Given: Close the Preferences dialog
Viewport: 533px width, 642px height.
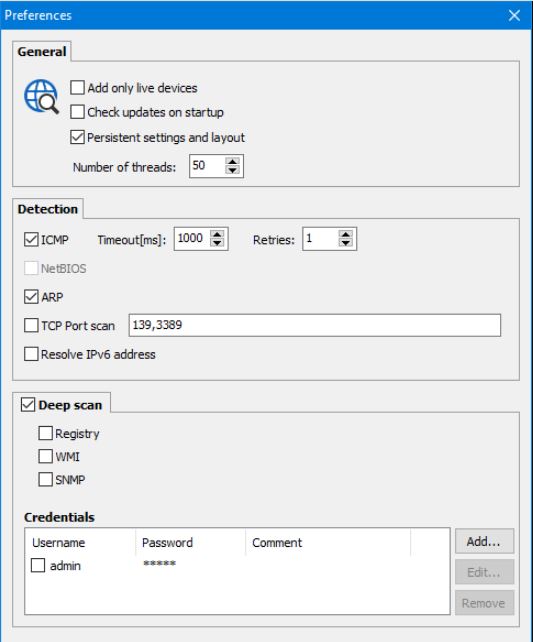Looking at the screenshot, I should pyautogui.click(x=514, y=16).
